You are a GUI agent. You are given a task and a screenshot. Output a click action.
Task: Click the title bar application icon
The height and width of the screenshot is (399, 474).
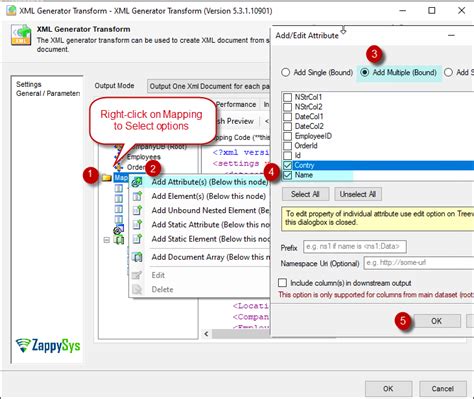(11, 11)
